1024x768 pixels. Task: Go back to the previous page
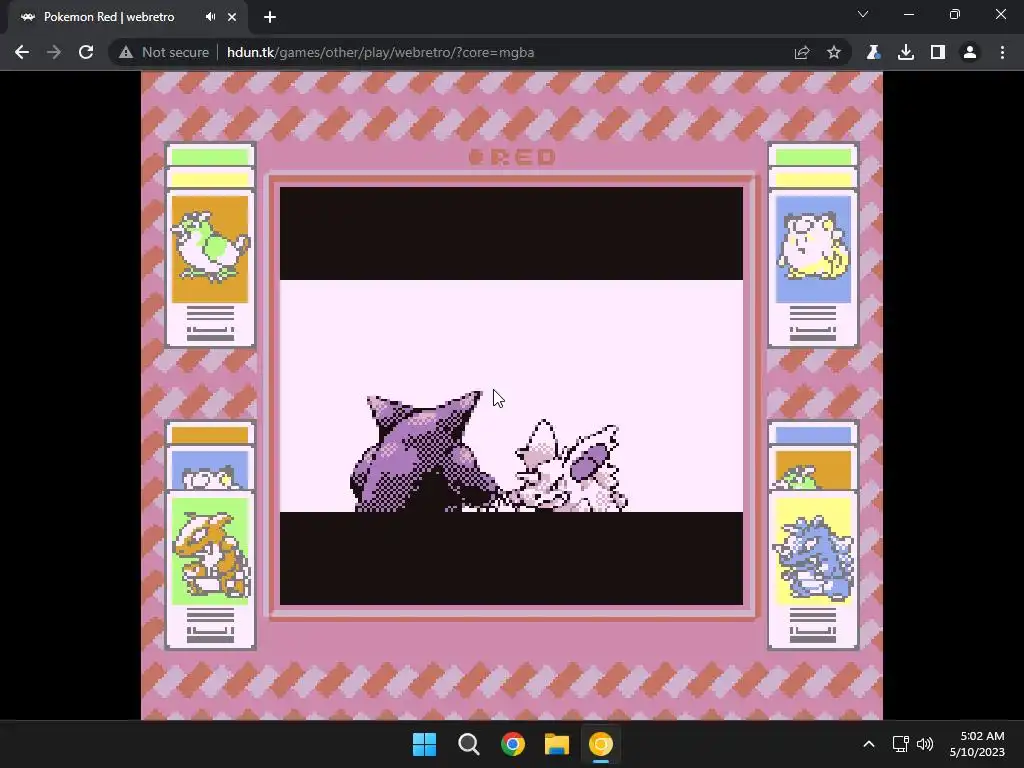(x=22, y=52)
